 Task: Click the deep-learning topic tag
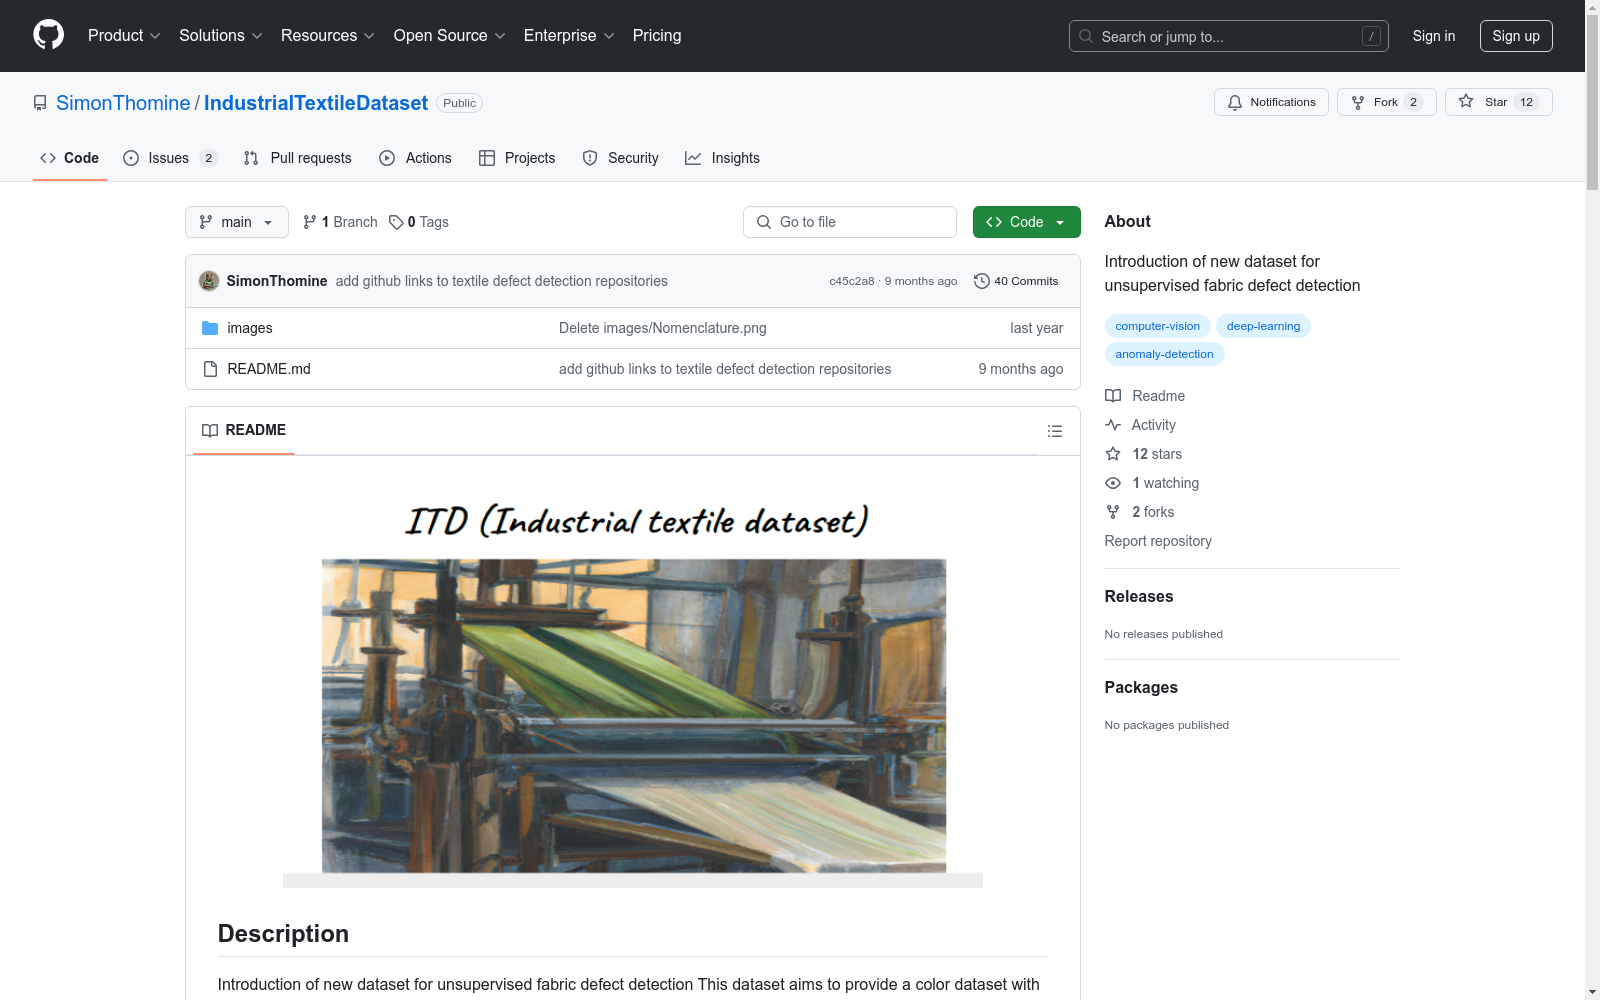[x=1263, y=326]
